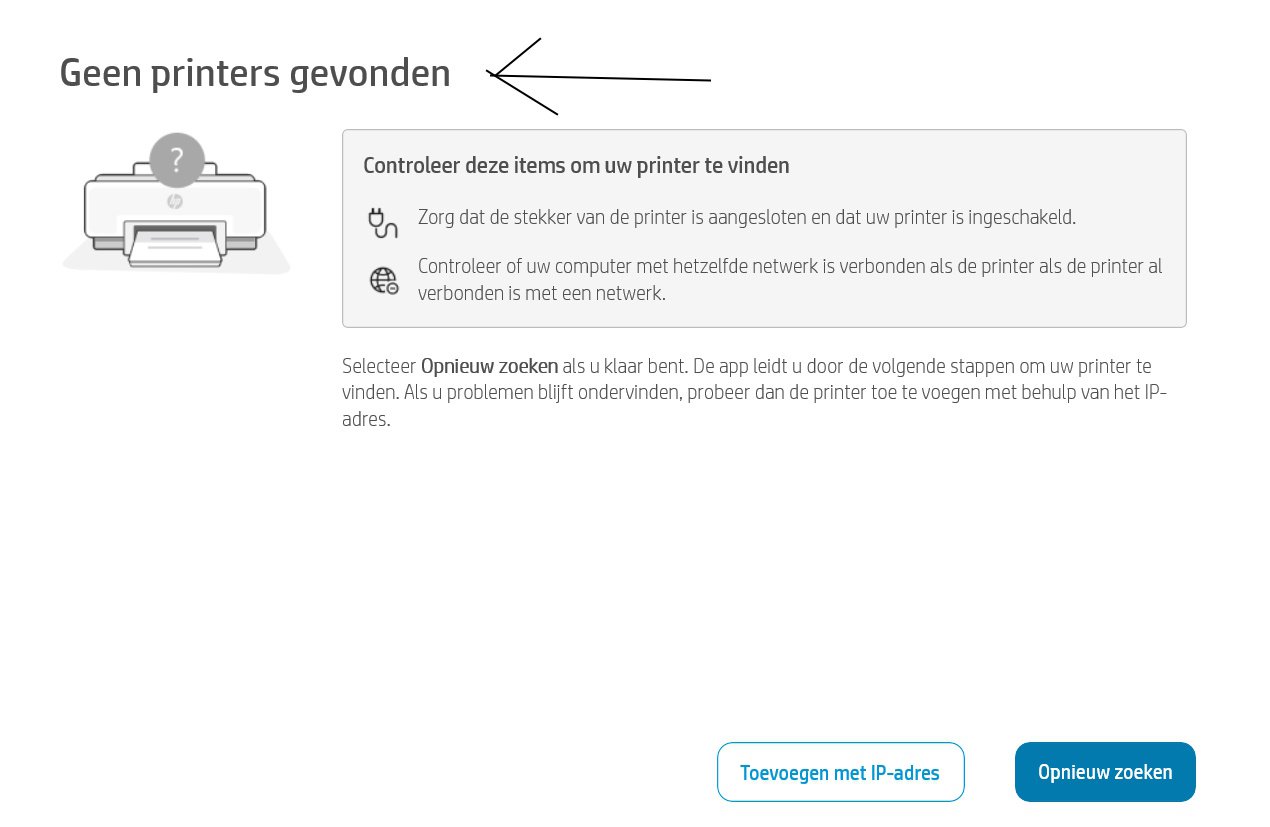Image resolution: width=1270 pixels, height=827 pixels.
Task: Click the printer's paper output tray
Action: coord(173,246)
